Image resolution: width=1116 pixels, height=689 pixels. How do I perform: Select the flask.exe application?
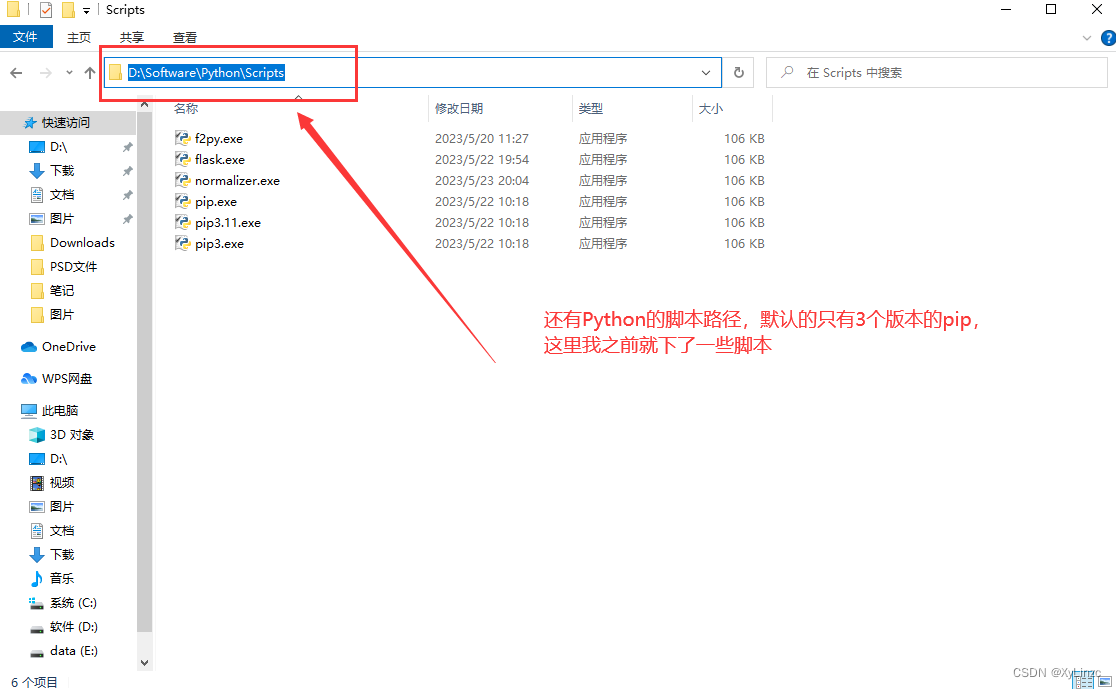[218, 159]
